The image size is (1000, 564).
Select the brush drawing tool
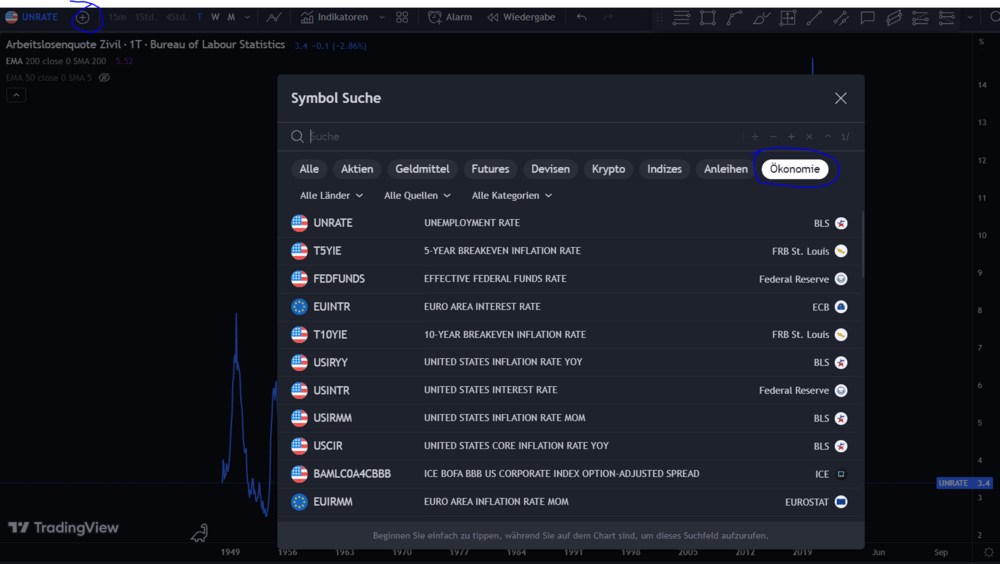click(x=761, y=18)
